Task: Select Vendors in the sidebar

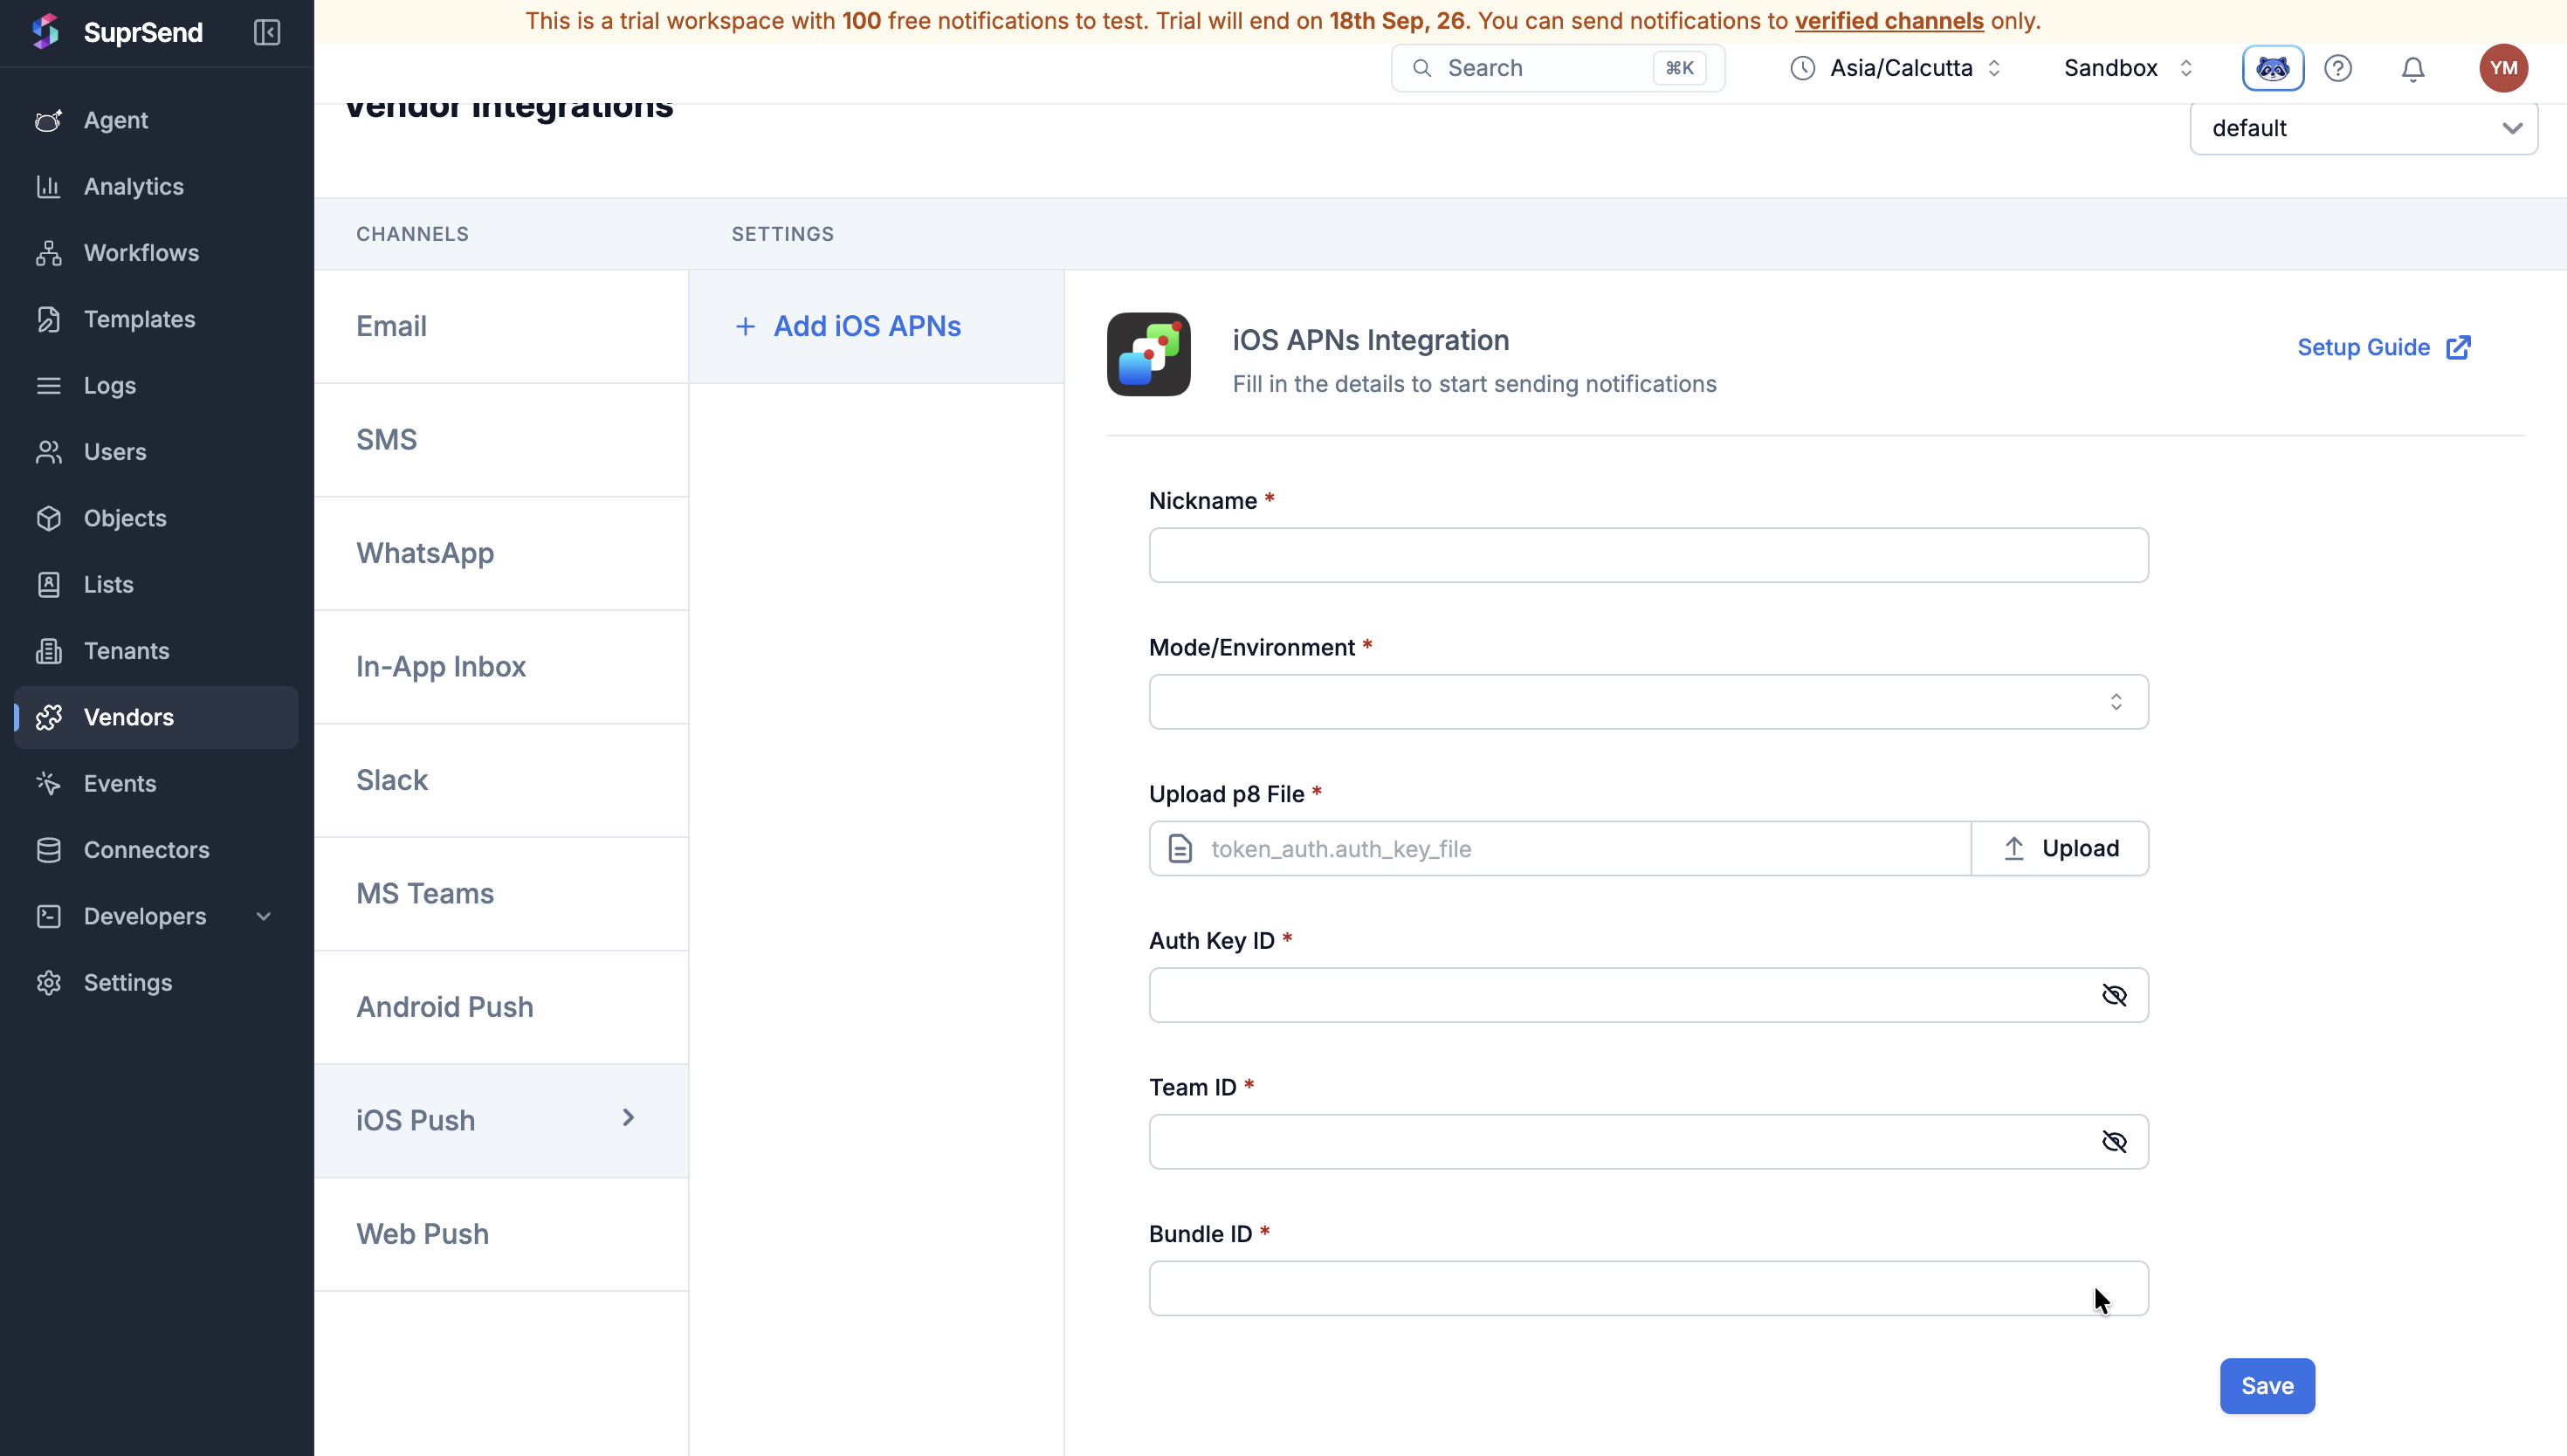Action: coord(156,717)
